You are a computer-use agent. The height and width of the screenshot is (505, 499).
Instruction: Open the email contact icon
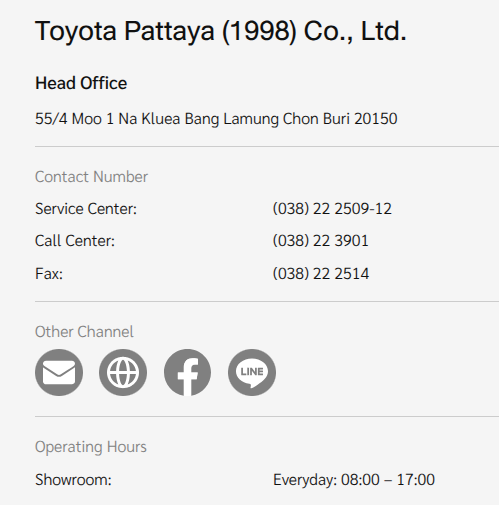(x=59, y=372)
